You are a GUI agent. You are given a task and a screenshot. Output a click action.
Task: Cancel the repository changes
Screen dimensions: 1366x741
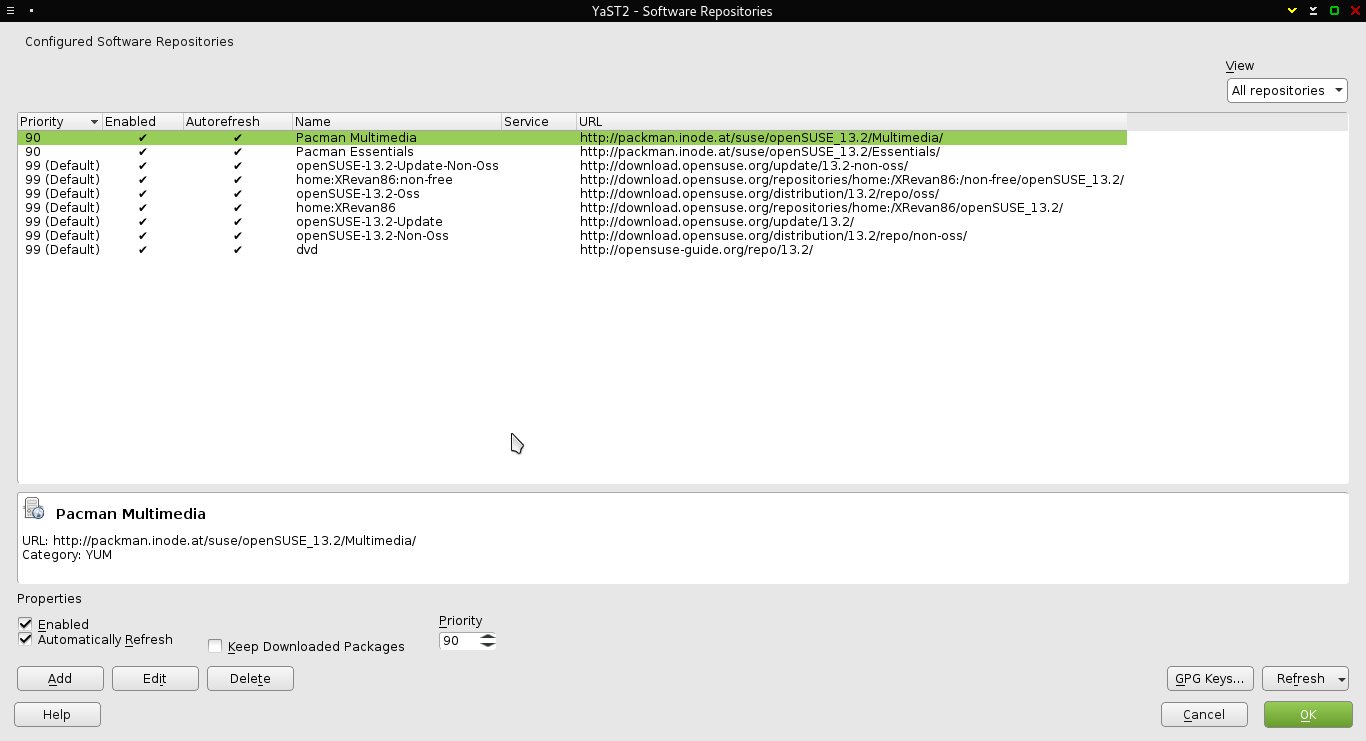(1204, 714)
